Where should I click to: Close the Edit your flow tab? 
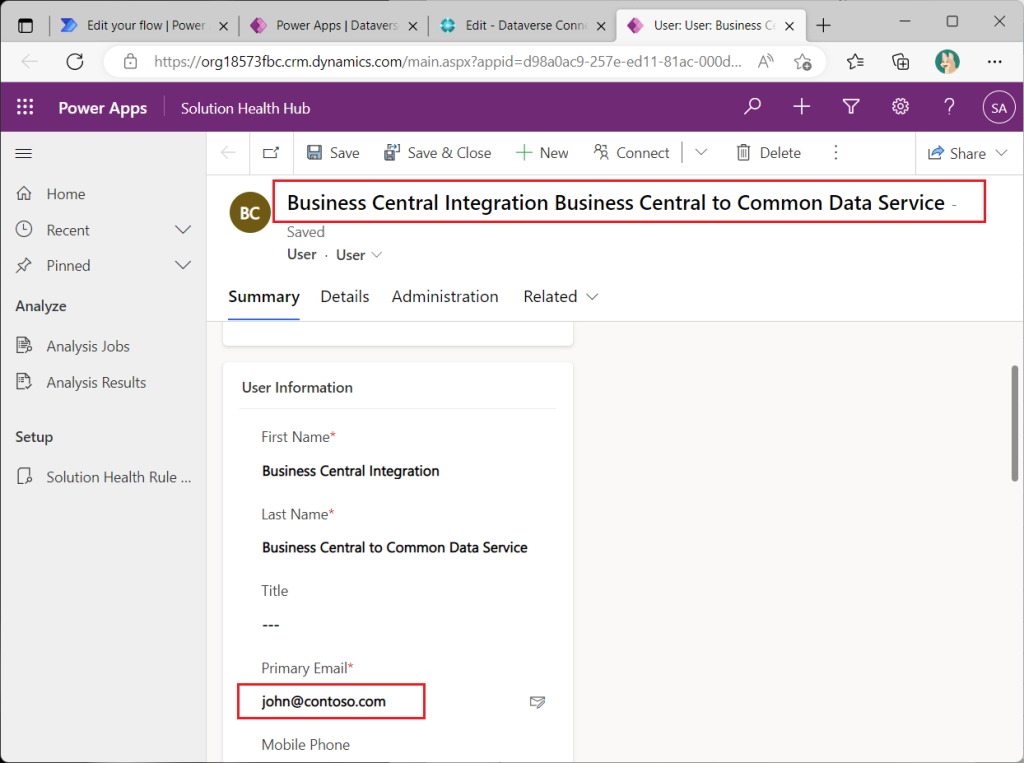click(x=223, y=26)
